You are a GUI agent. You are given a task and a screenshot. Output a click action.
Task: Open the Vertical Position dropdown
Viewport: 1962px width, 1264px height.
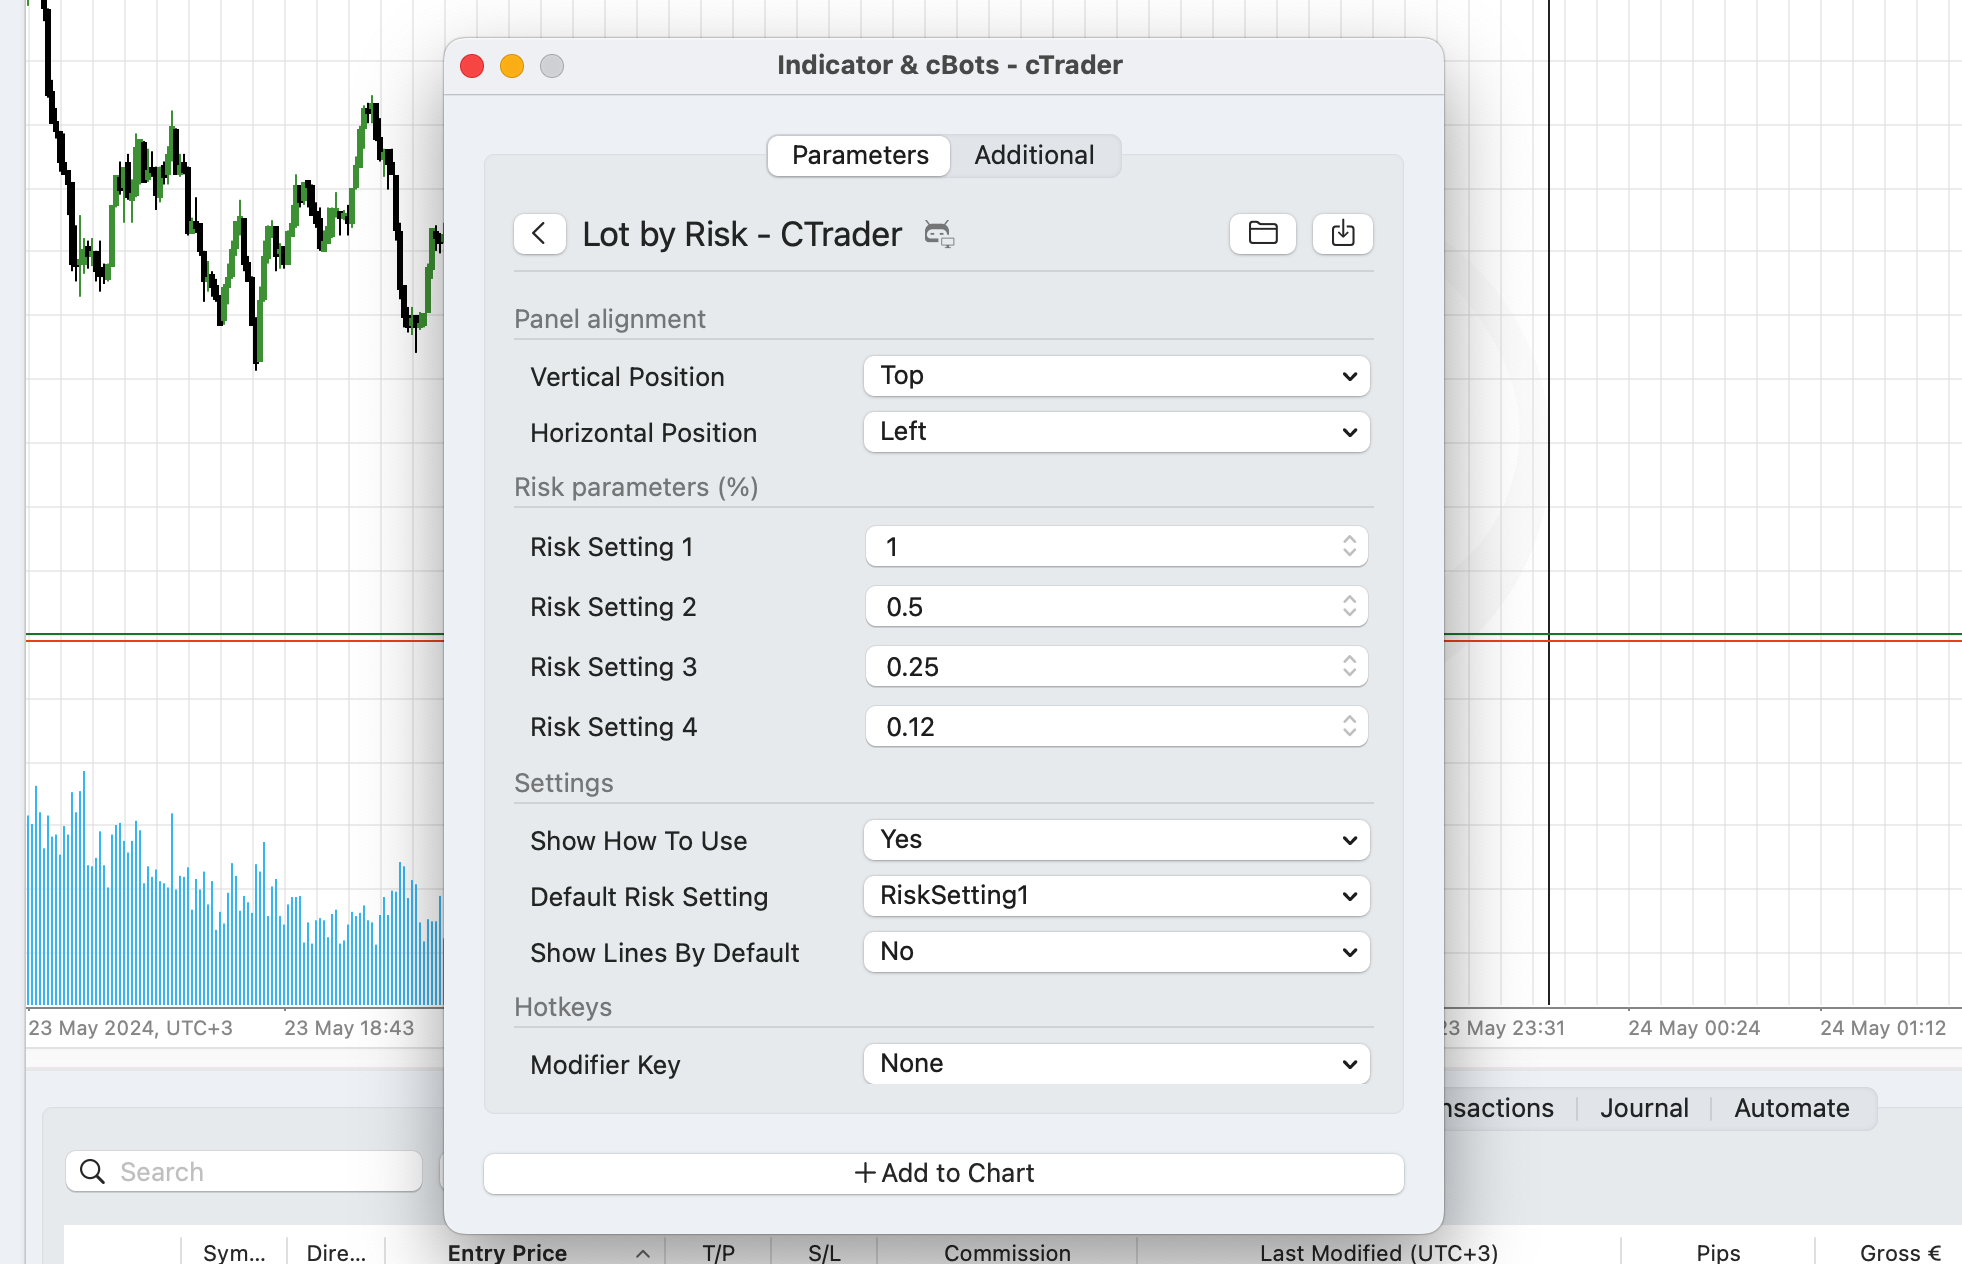pos(1116,376)
